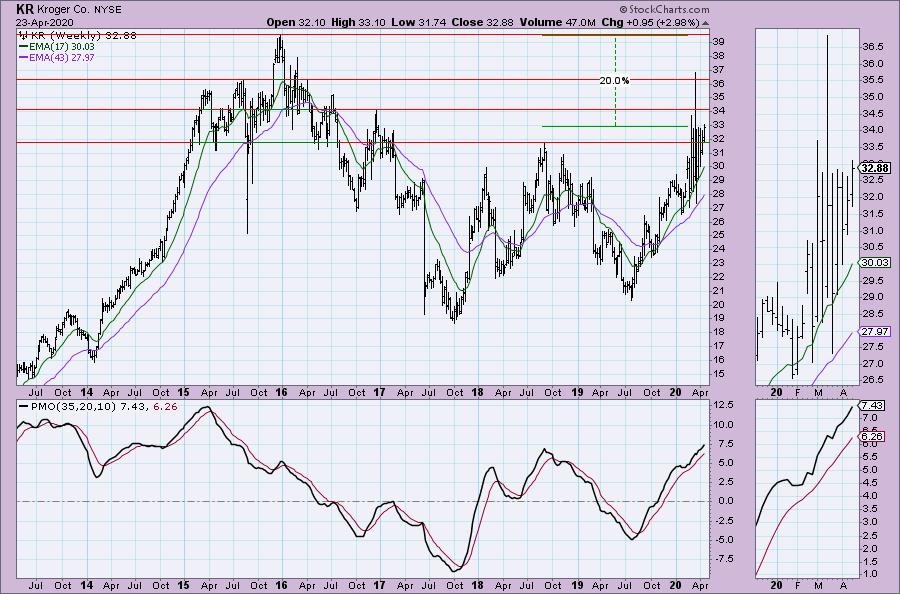Click year 19 on bottom PMO time axis

pos(577,586)
